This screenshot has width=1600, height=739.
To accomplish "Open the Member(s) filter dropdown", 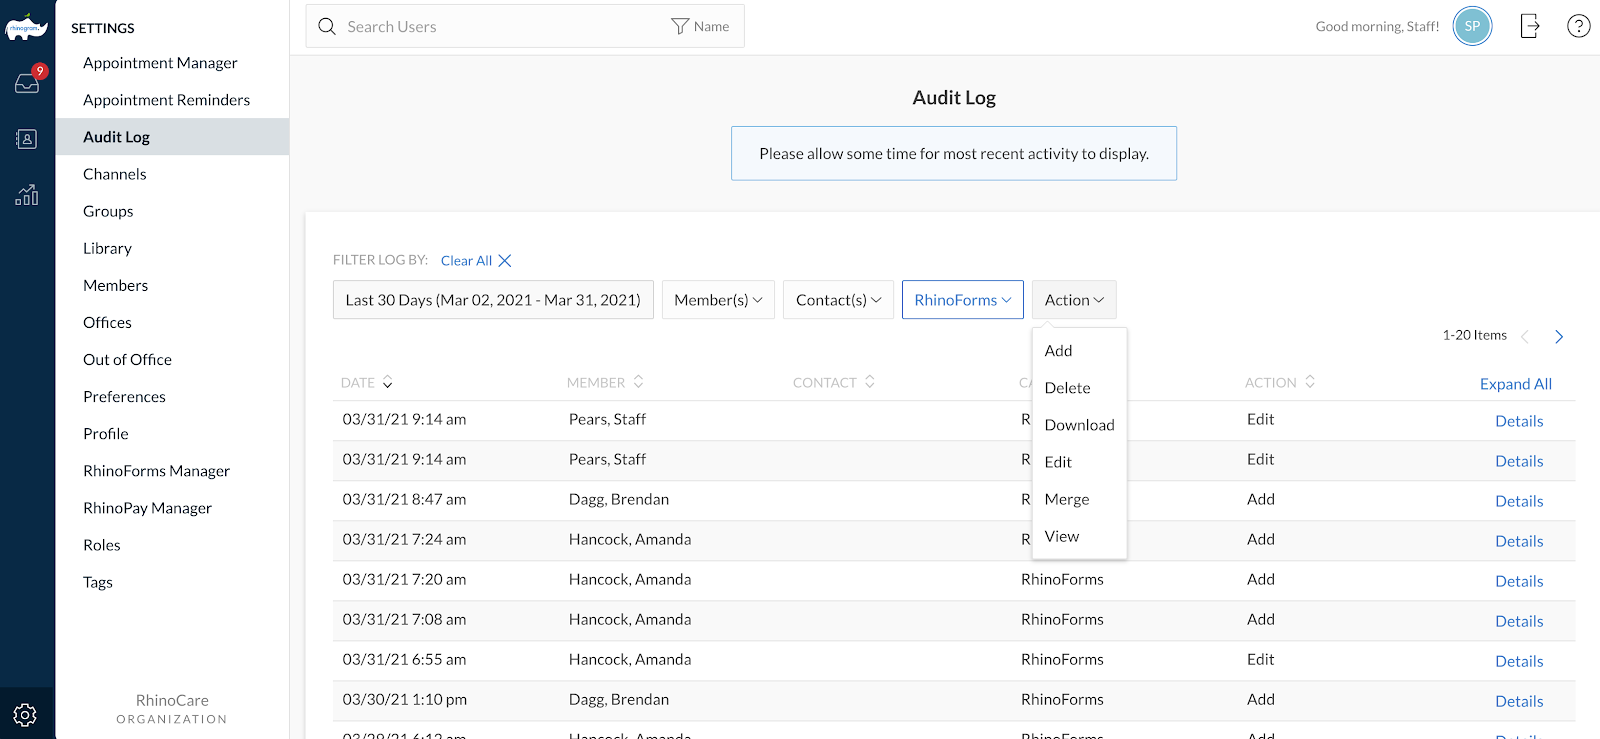I will pyautogui.click(x=718, y=300).
